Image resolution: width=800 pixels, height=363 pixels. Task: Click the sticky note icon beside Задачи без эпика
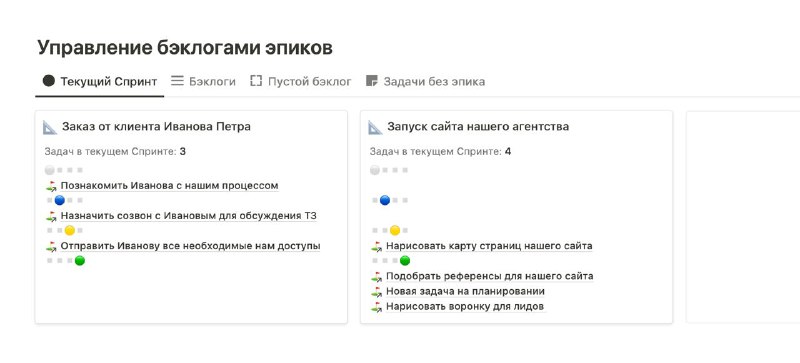pyautogui.click(x=372, y=81)
